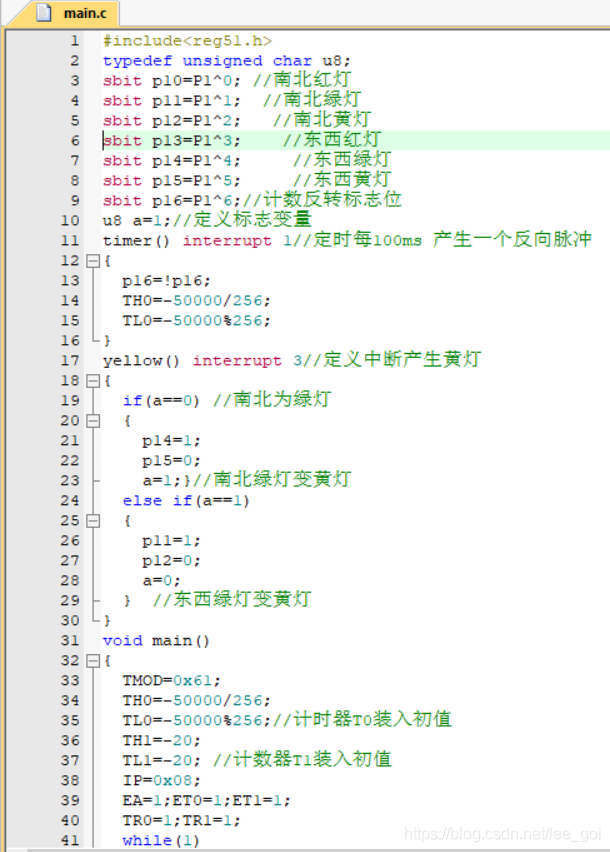The image size is (610, 852).
Task: Collapse the main() function block
Action: point(93,661)
